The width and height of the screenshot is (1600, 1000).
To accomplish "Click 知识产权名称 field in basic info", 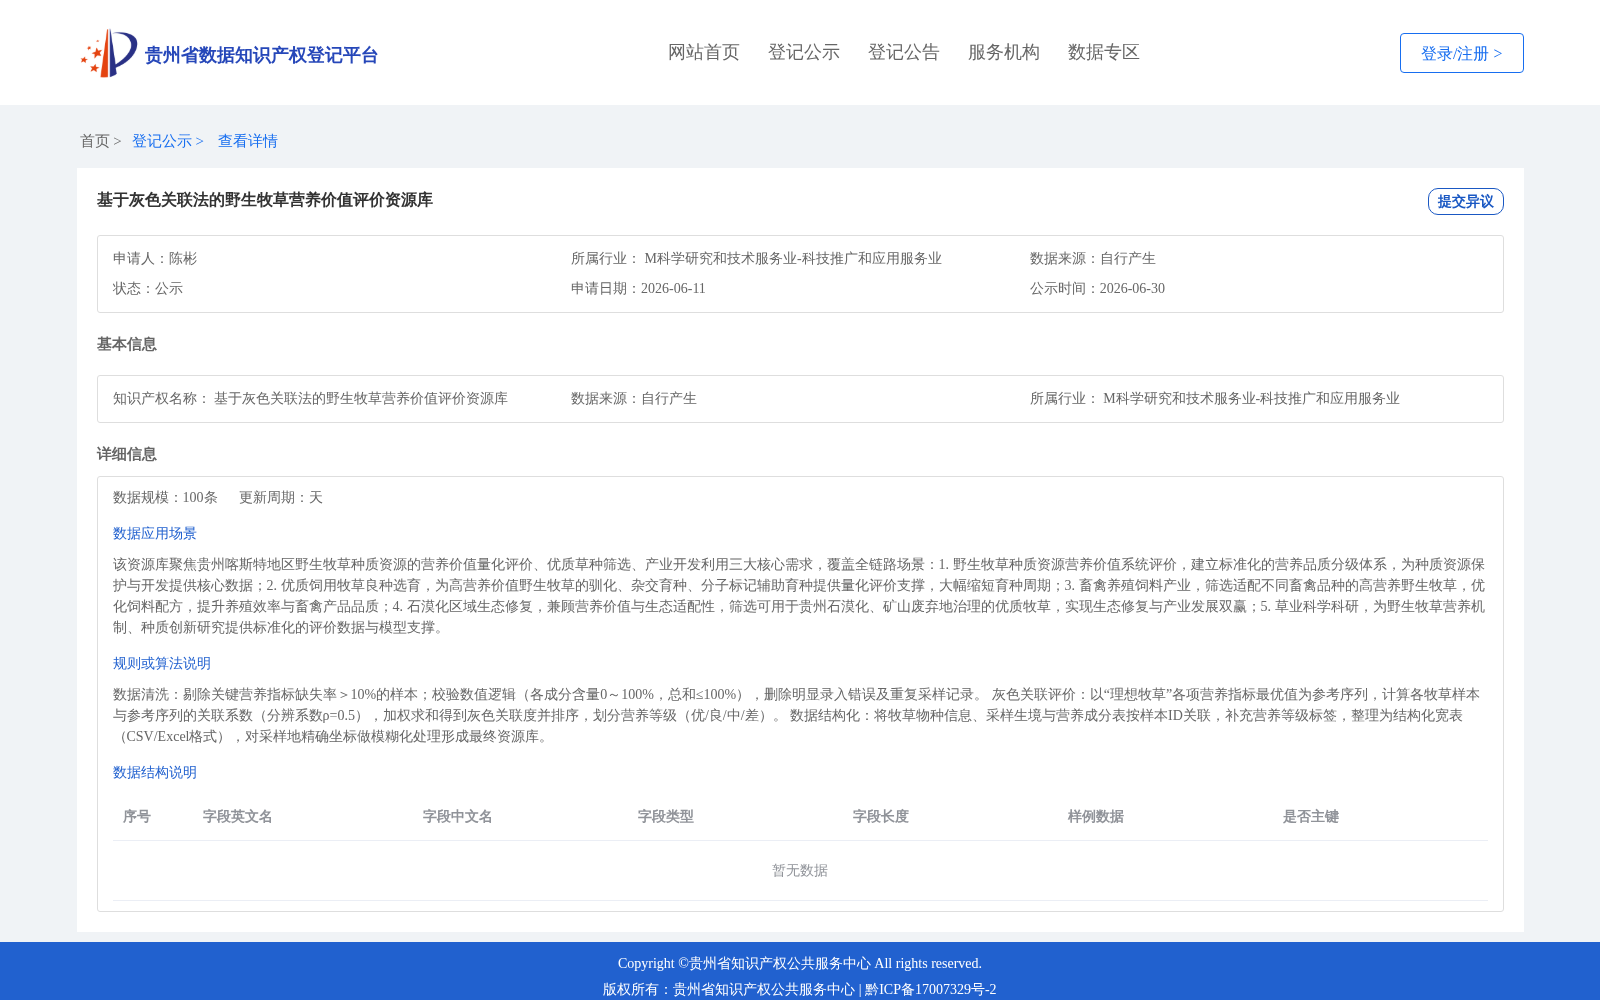I will coord(310,398).
